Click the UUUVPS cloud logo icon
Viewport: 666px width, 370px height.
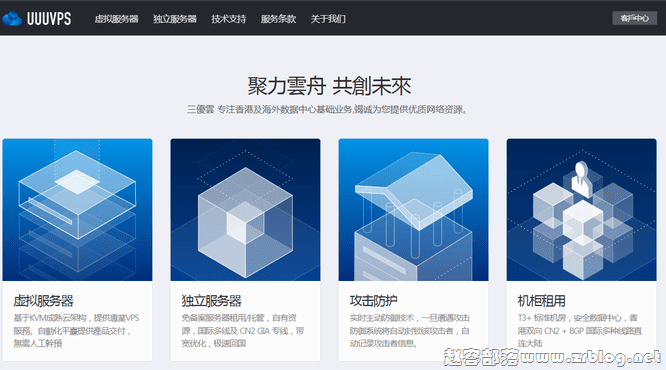coord(12,19)
